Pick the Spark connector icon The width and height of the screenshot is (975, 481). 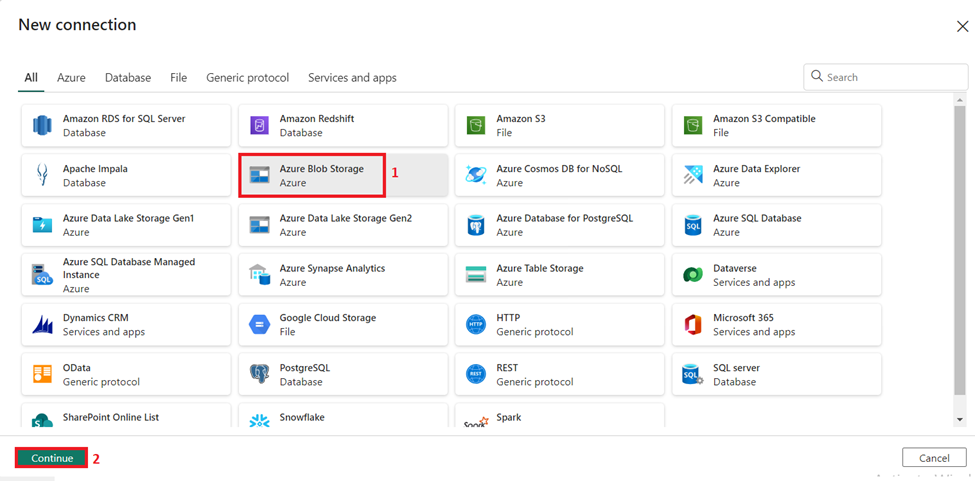476,422
